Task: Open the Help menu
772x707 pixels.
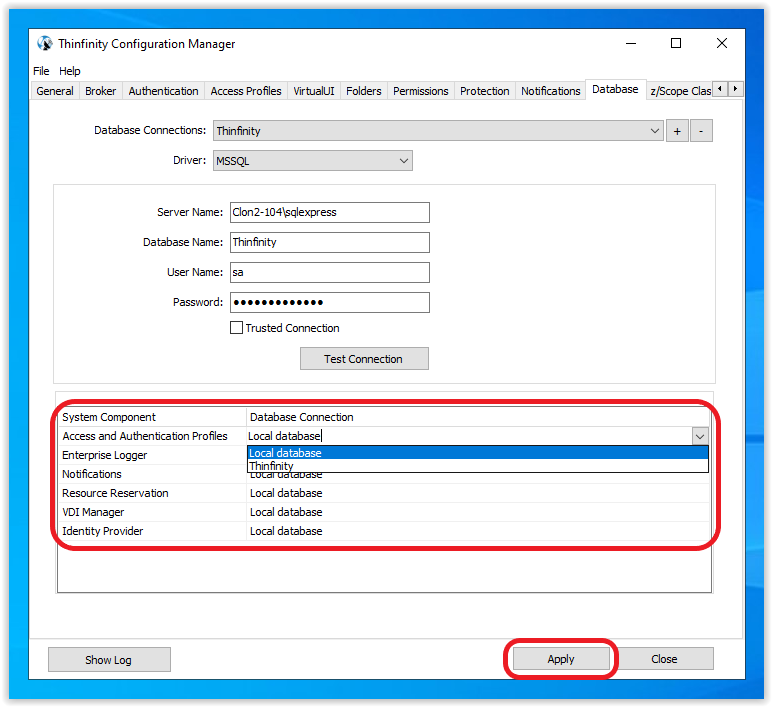Action: click(x=69, y=71)
